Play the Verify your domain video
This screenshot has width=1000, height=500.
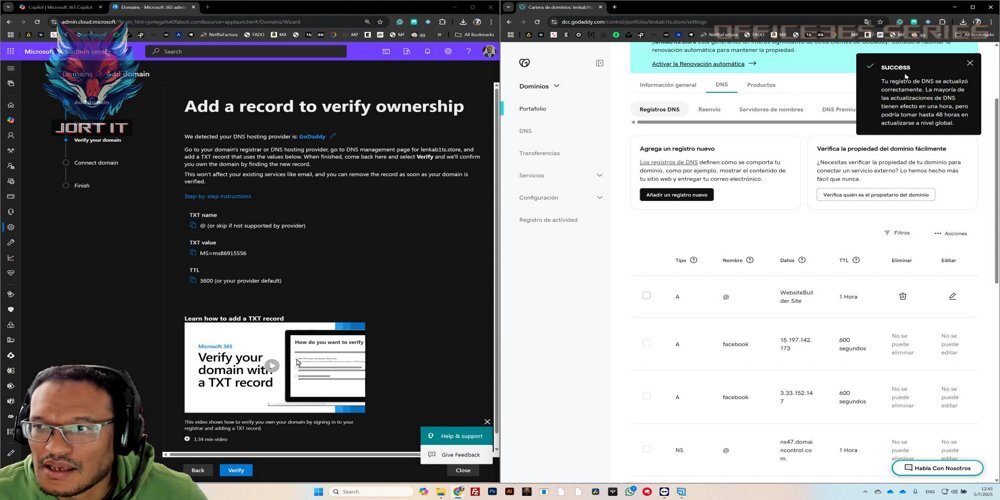tap(272, 366)
